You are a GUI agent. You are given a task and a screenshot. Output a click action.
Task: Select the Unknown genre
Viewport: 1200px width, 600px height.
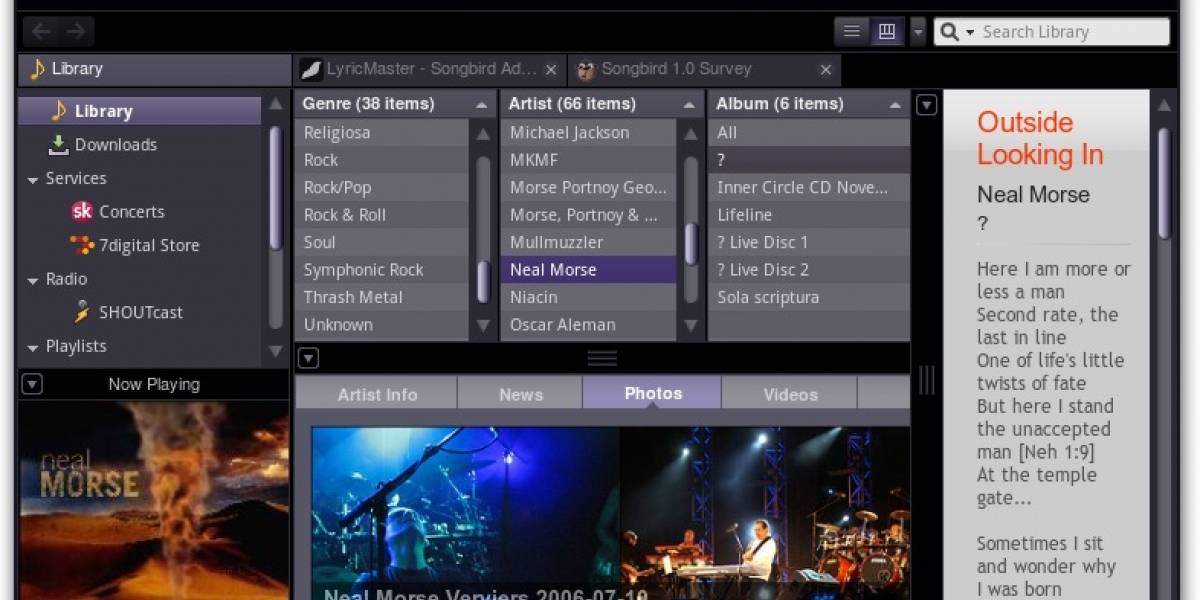(381, 325)
